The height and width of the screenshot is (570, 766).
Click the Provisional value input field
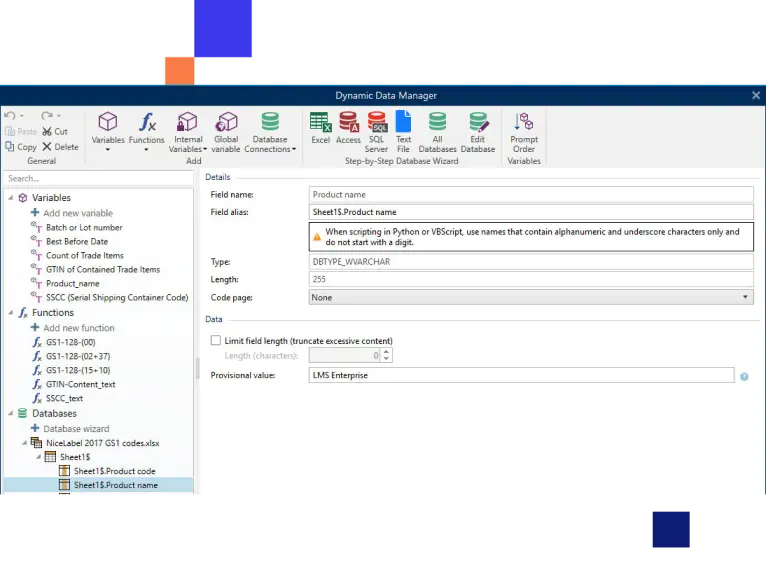point(521,376)
